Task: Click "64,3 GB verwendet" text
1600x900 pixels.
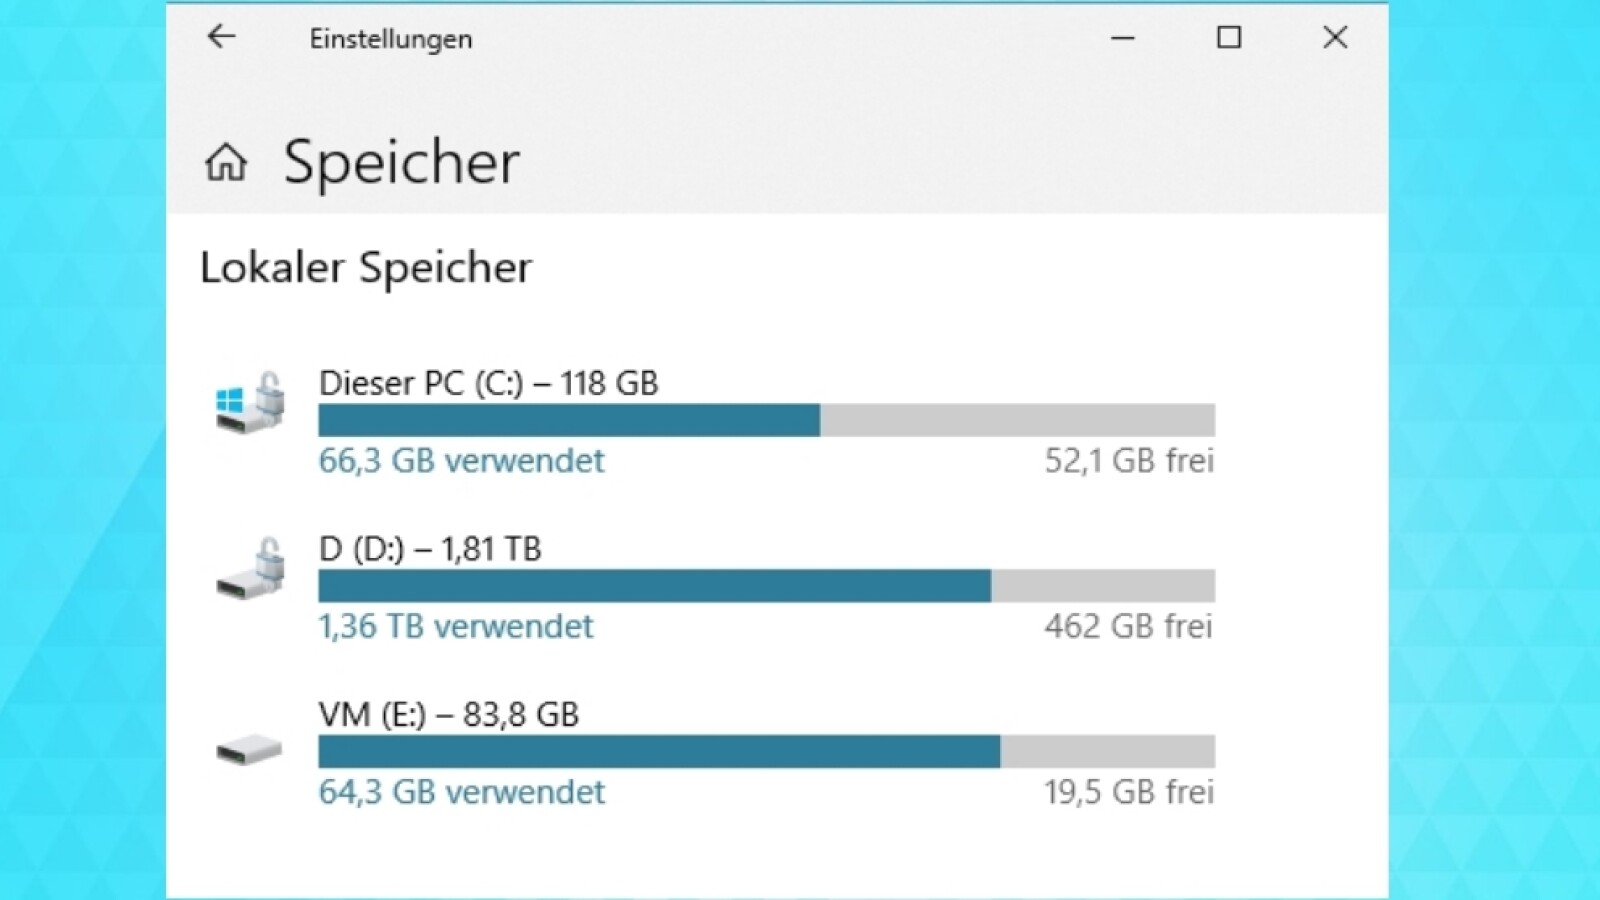Action: pos(461,792)
